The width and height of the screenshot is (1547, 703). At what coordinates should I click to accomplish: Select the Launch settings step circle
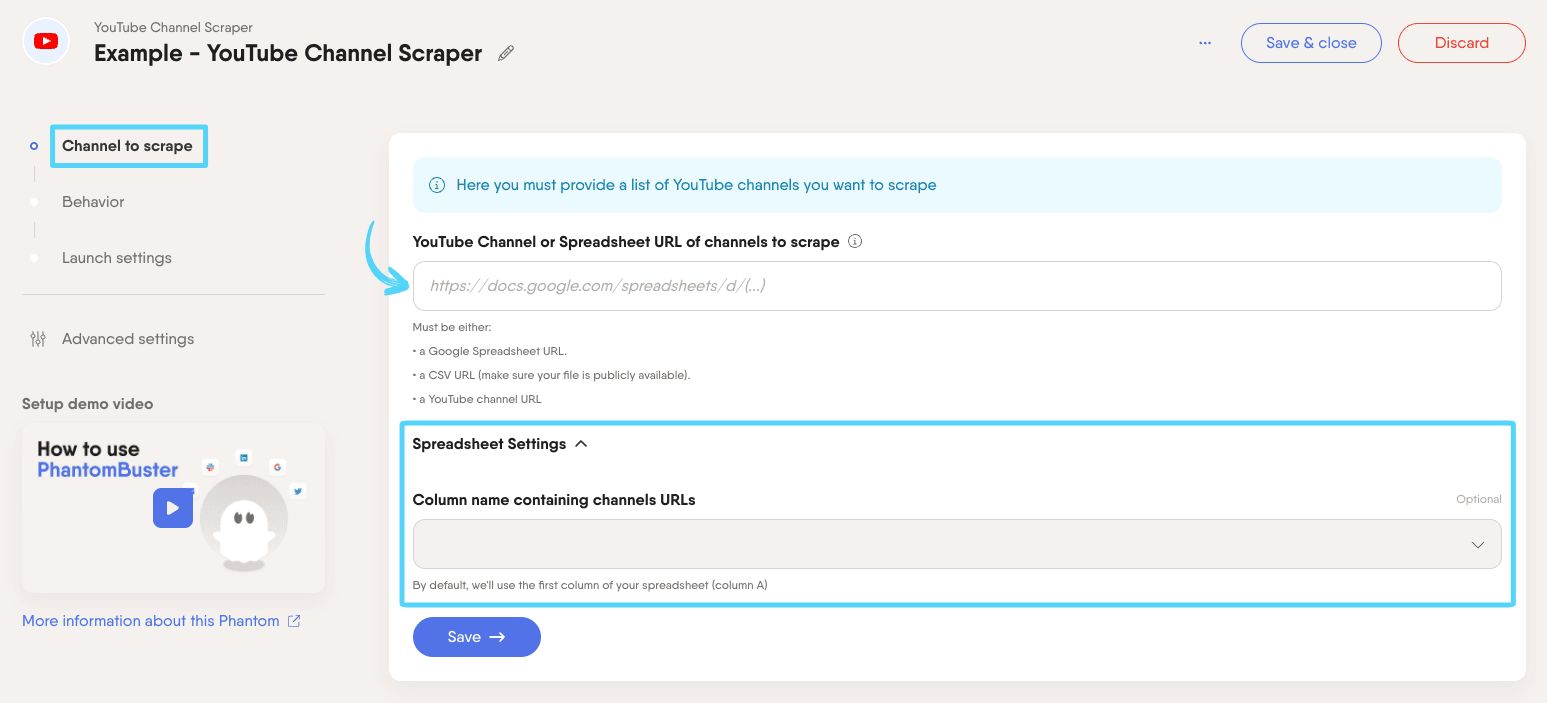(33, 258)
